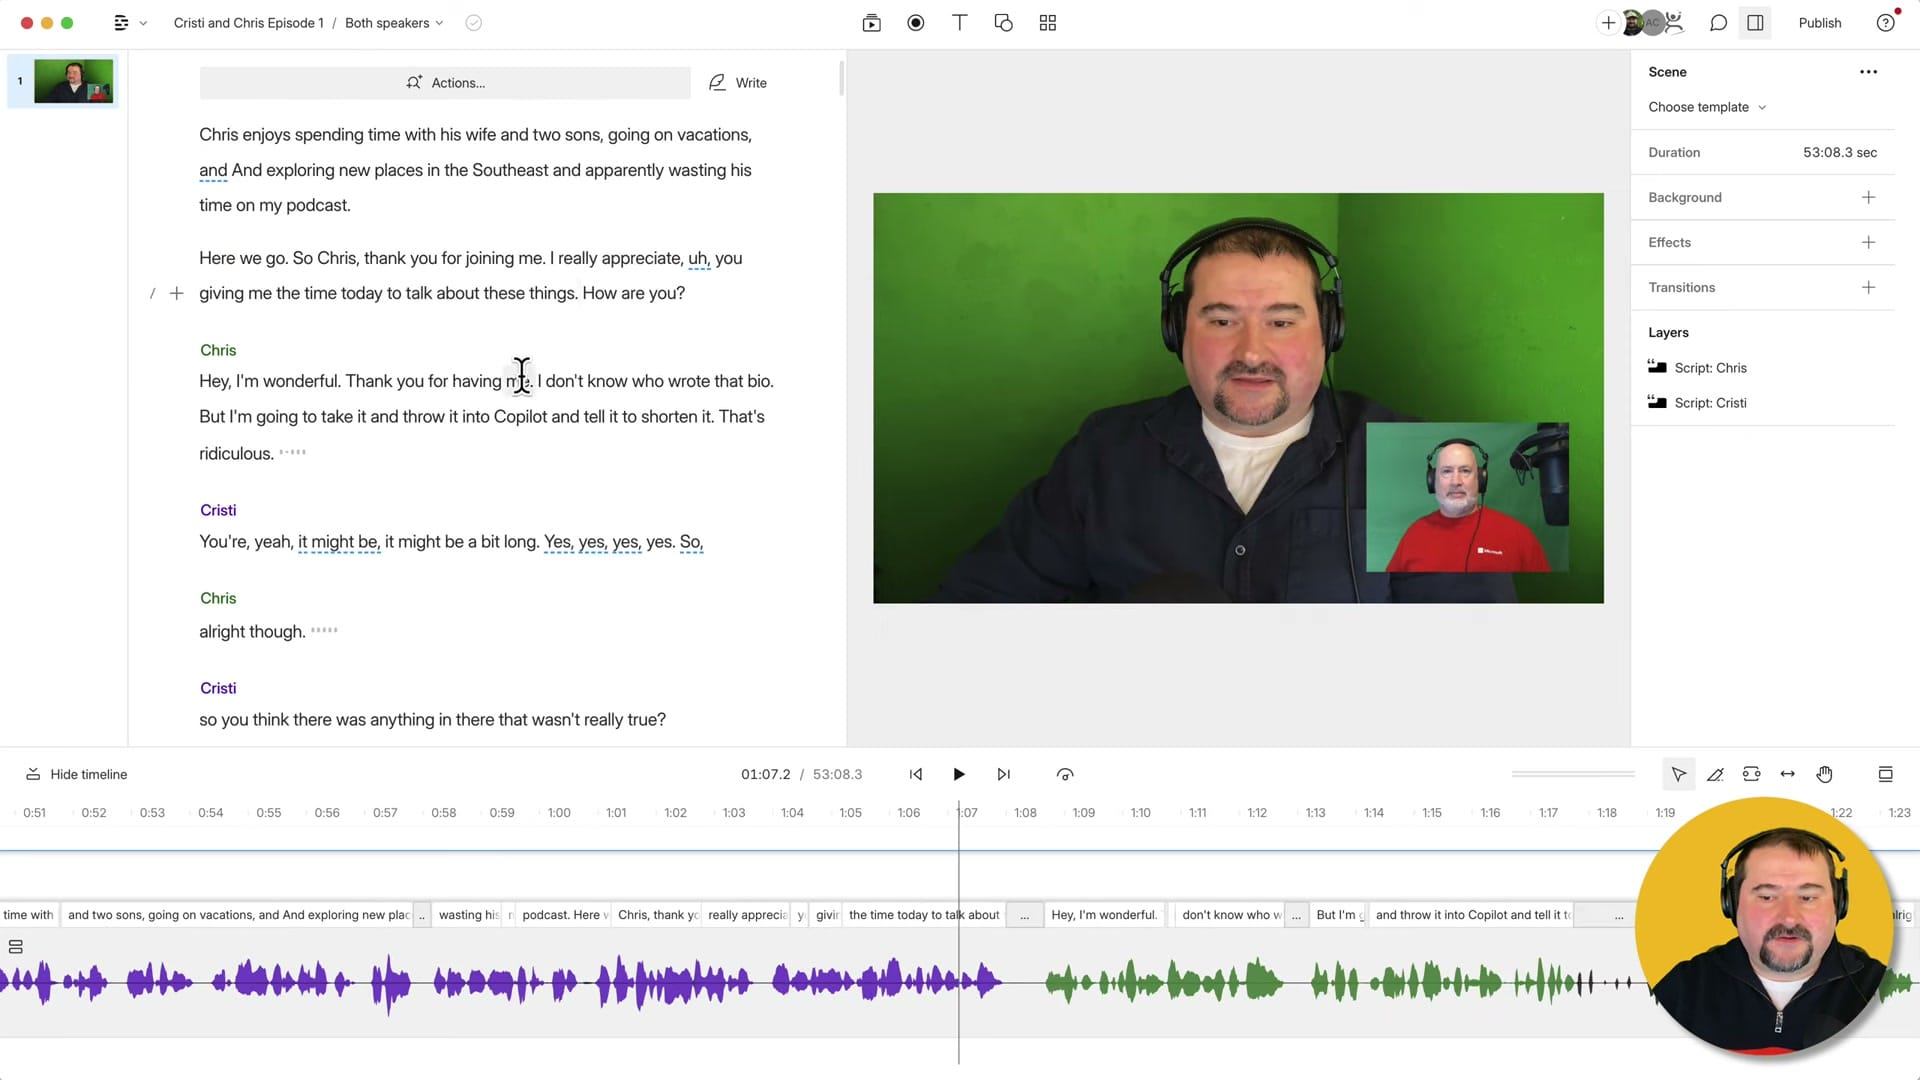Open the comments chat icon
The height and width of the screenshot is (1080, 1920).
coord(1718,22)
